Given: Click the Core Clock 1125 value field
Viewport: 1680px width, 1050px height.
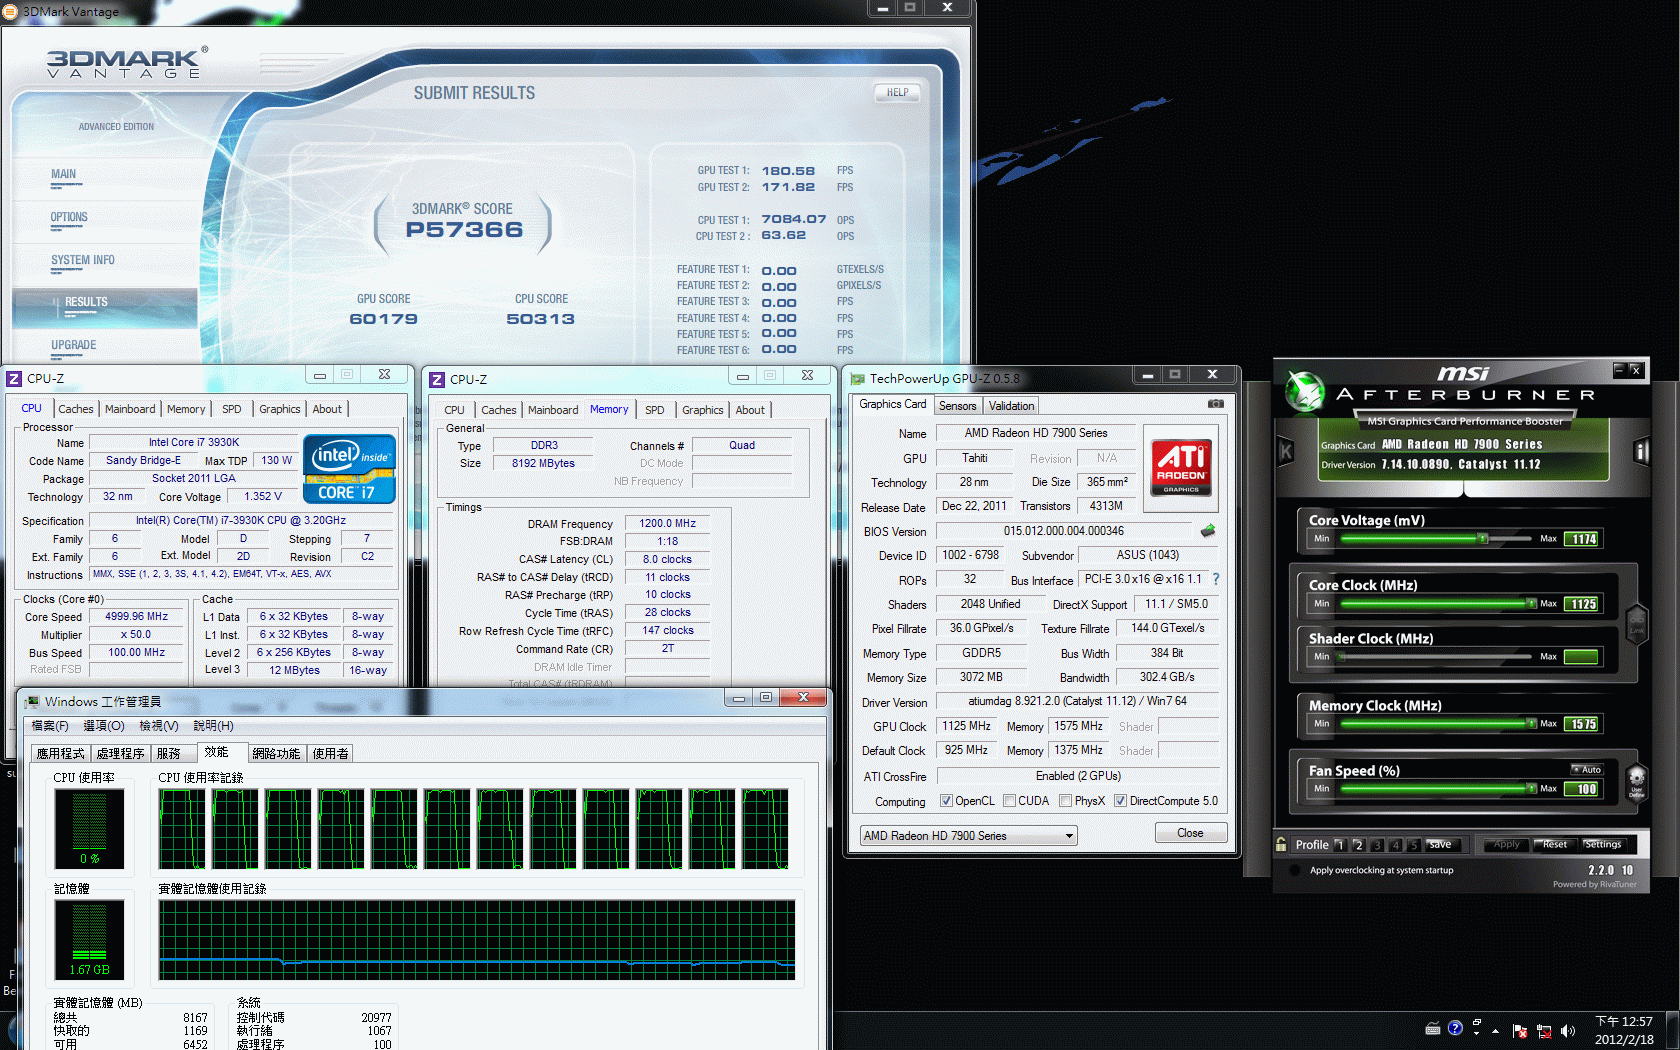Looking at the screenshot, I should 1583,604.
